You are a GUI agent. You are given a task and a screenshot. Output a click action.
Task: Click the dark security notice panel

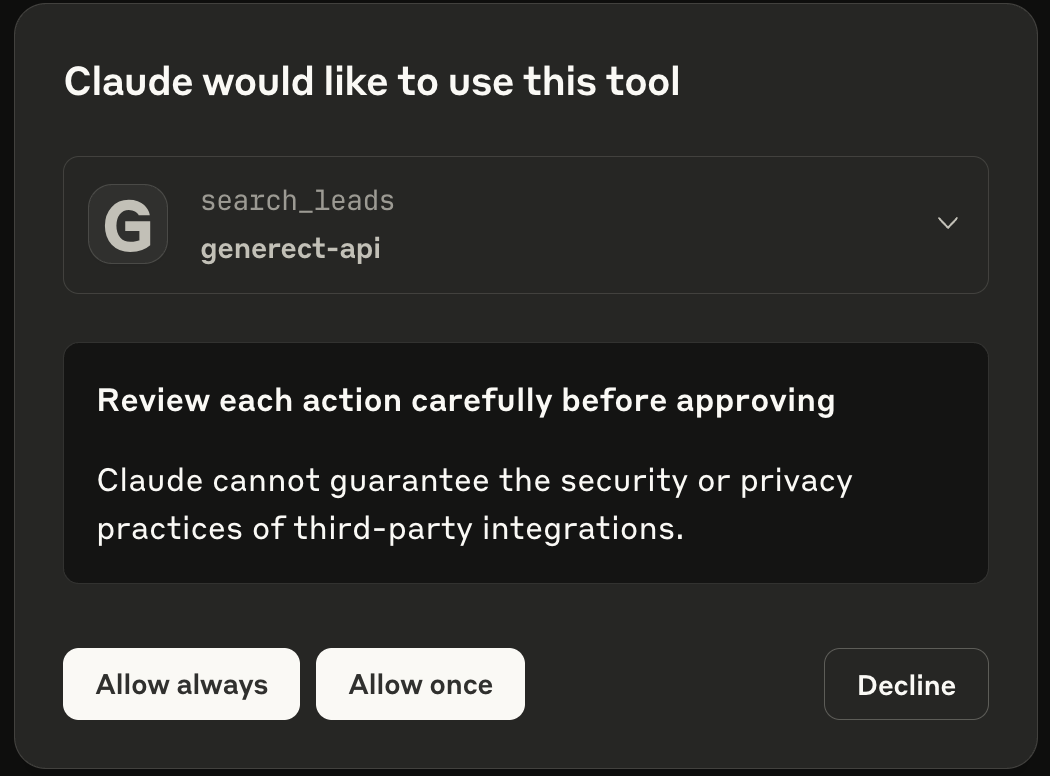point(526,463)
